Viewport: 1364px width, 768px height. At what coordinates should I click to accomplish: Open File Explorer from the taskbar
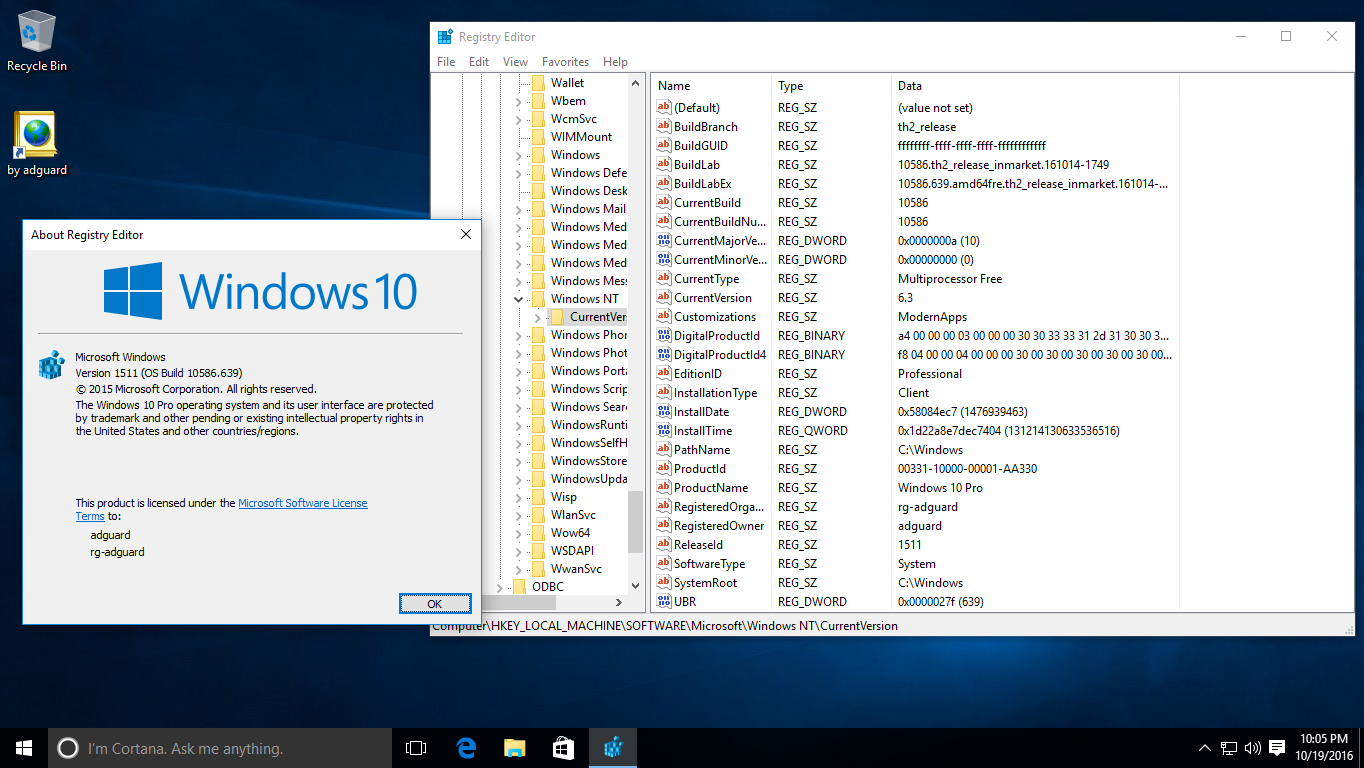(514, 748)
